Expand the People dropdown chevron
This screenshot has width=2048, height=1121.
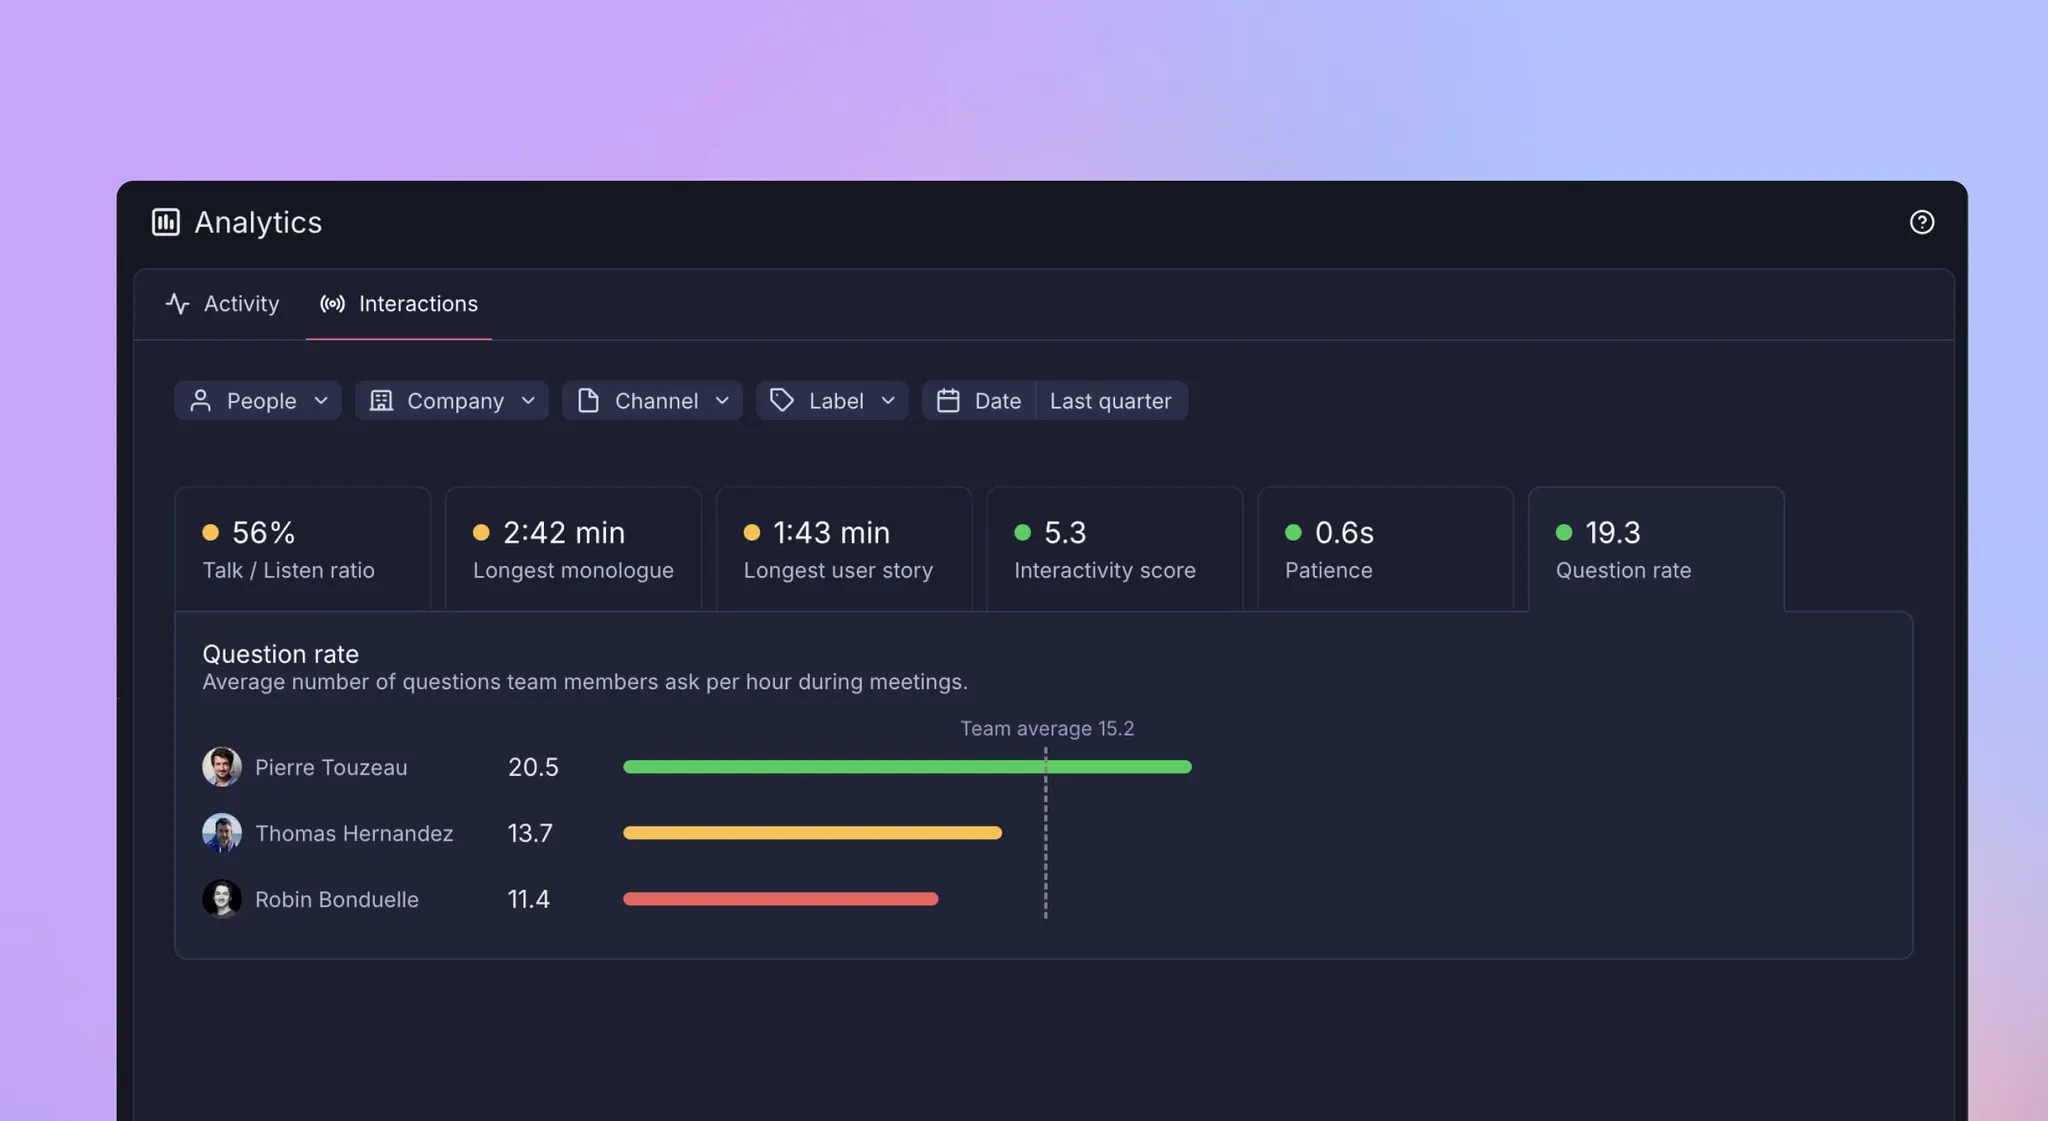[321, 401]
